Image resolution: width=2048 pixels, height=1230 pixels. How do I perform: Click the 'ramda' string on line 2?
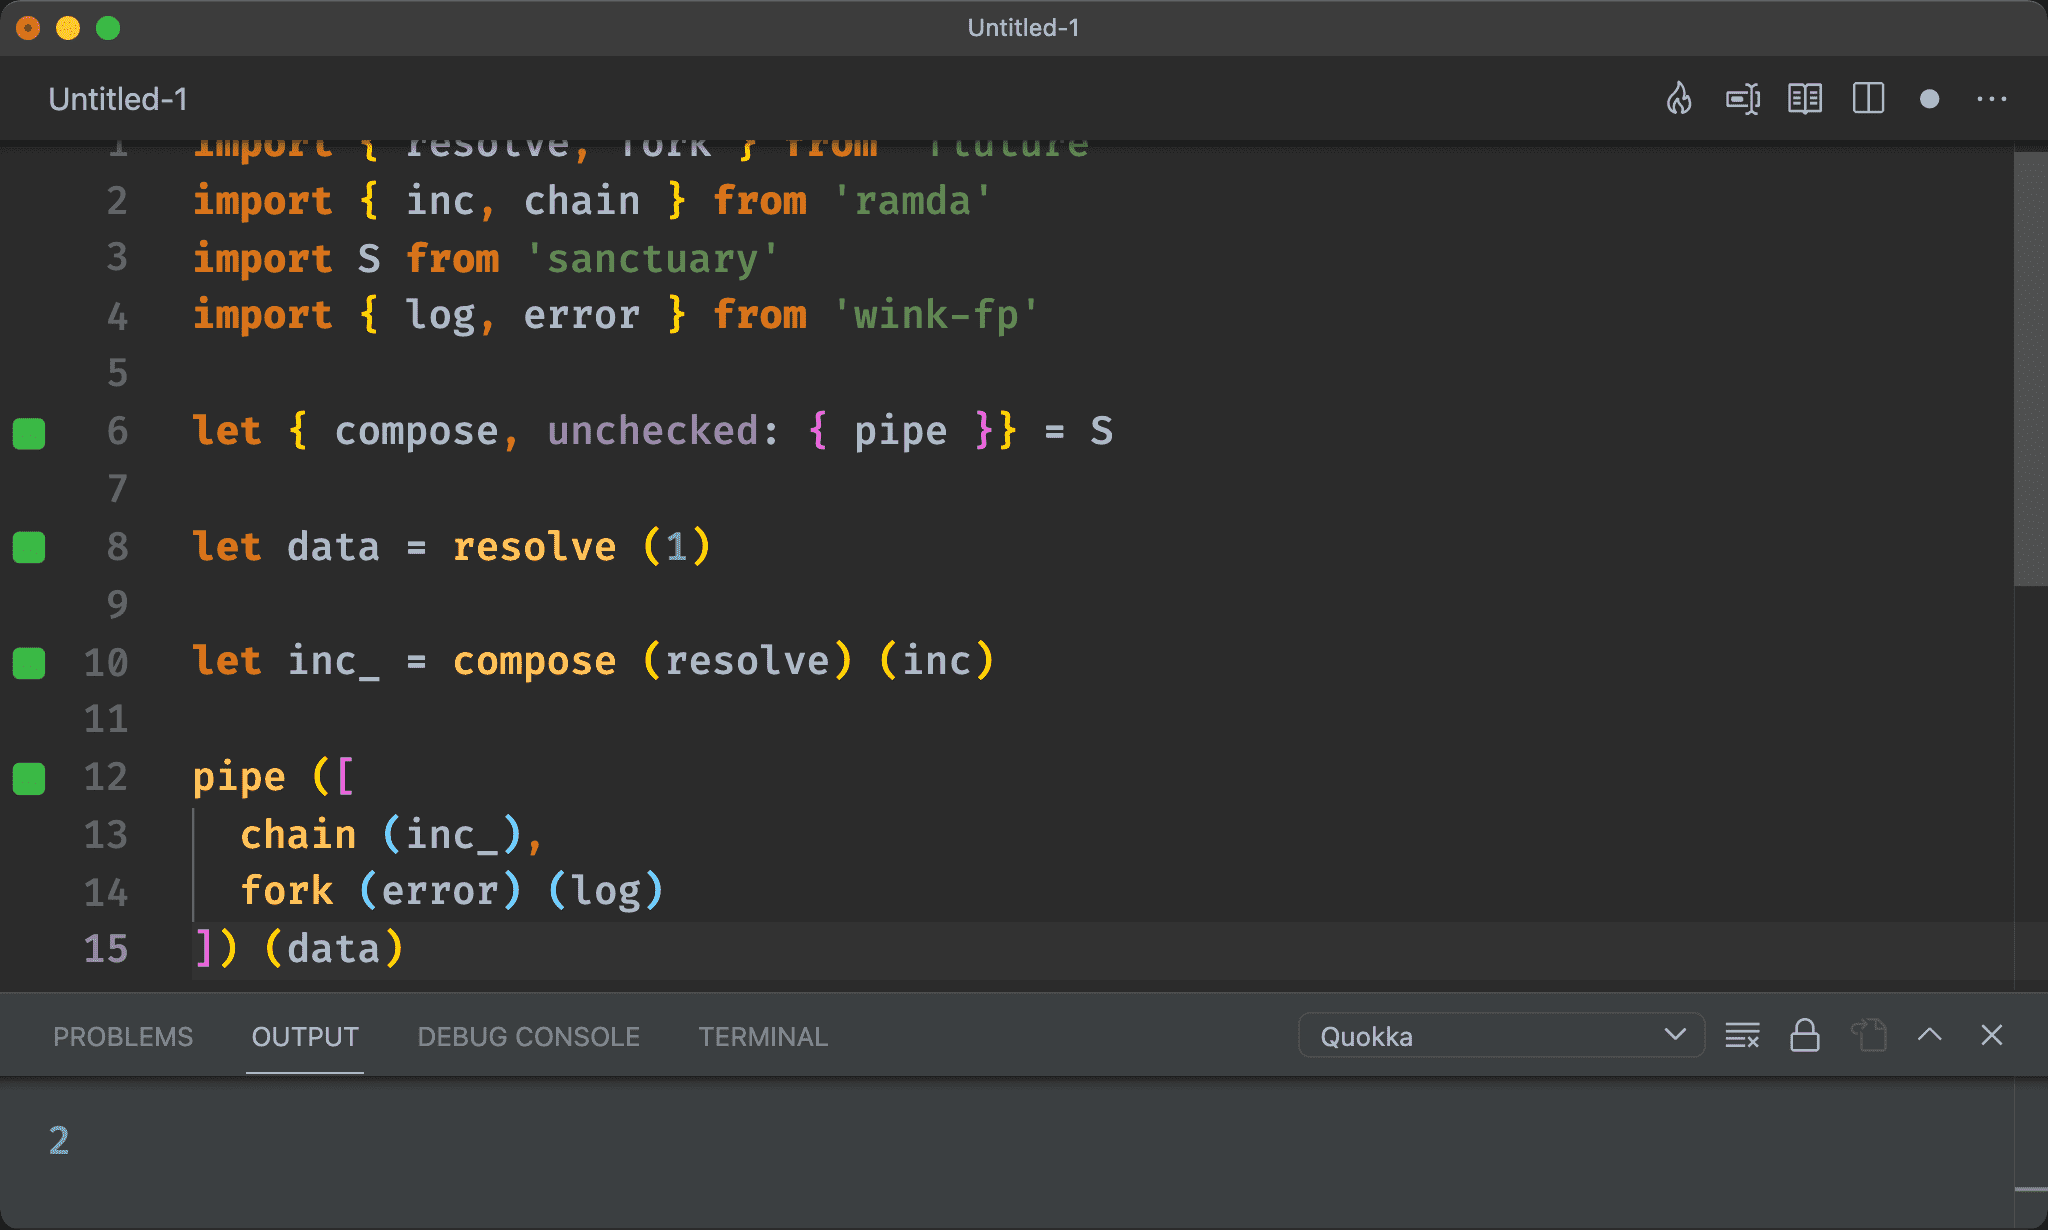tap(912, 201)
